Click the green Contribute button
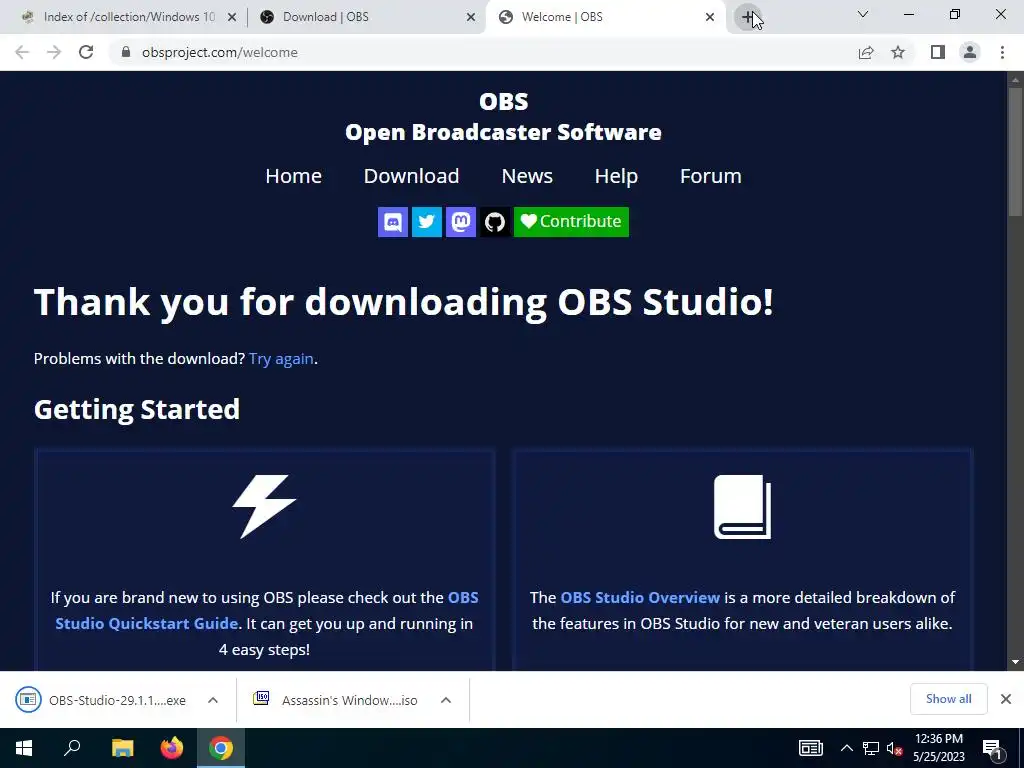This screenshot has height=768, width=1024. [571, 222]
